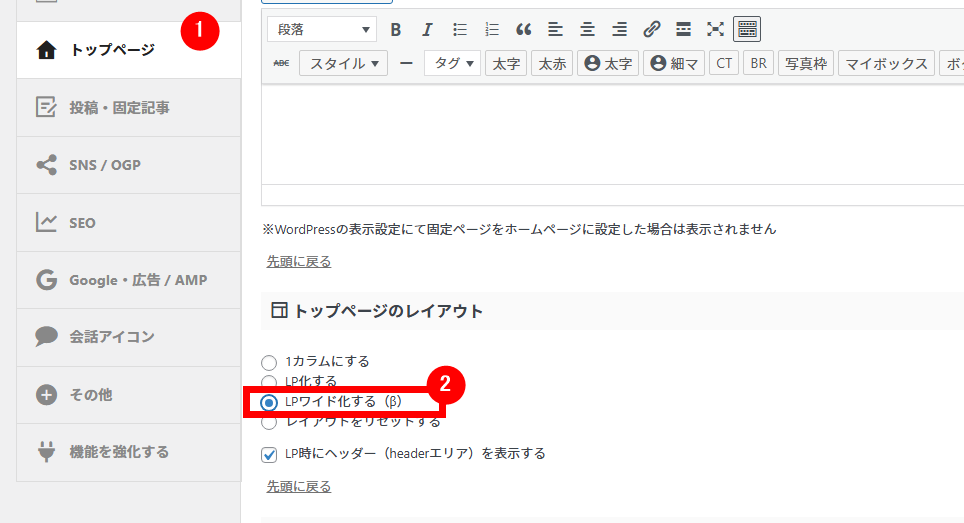
Task: Enter fullscreen editor mode
Action: [x=715, y=29]
